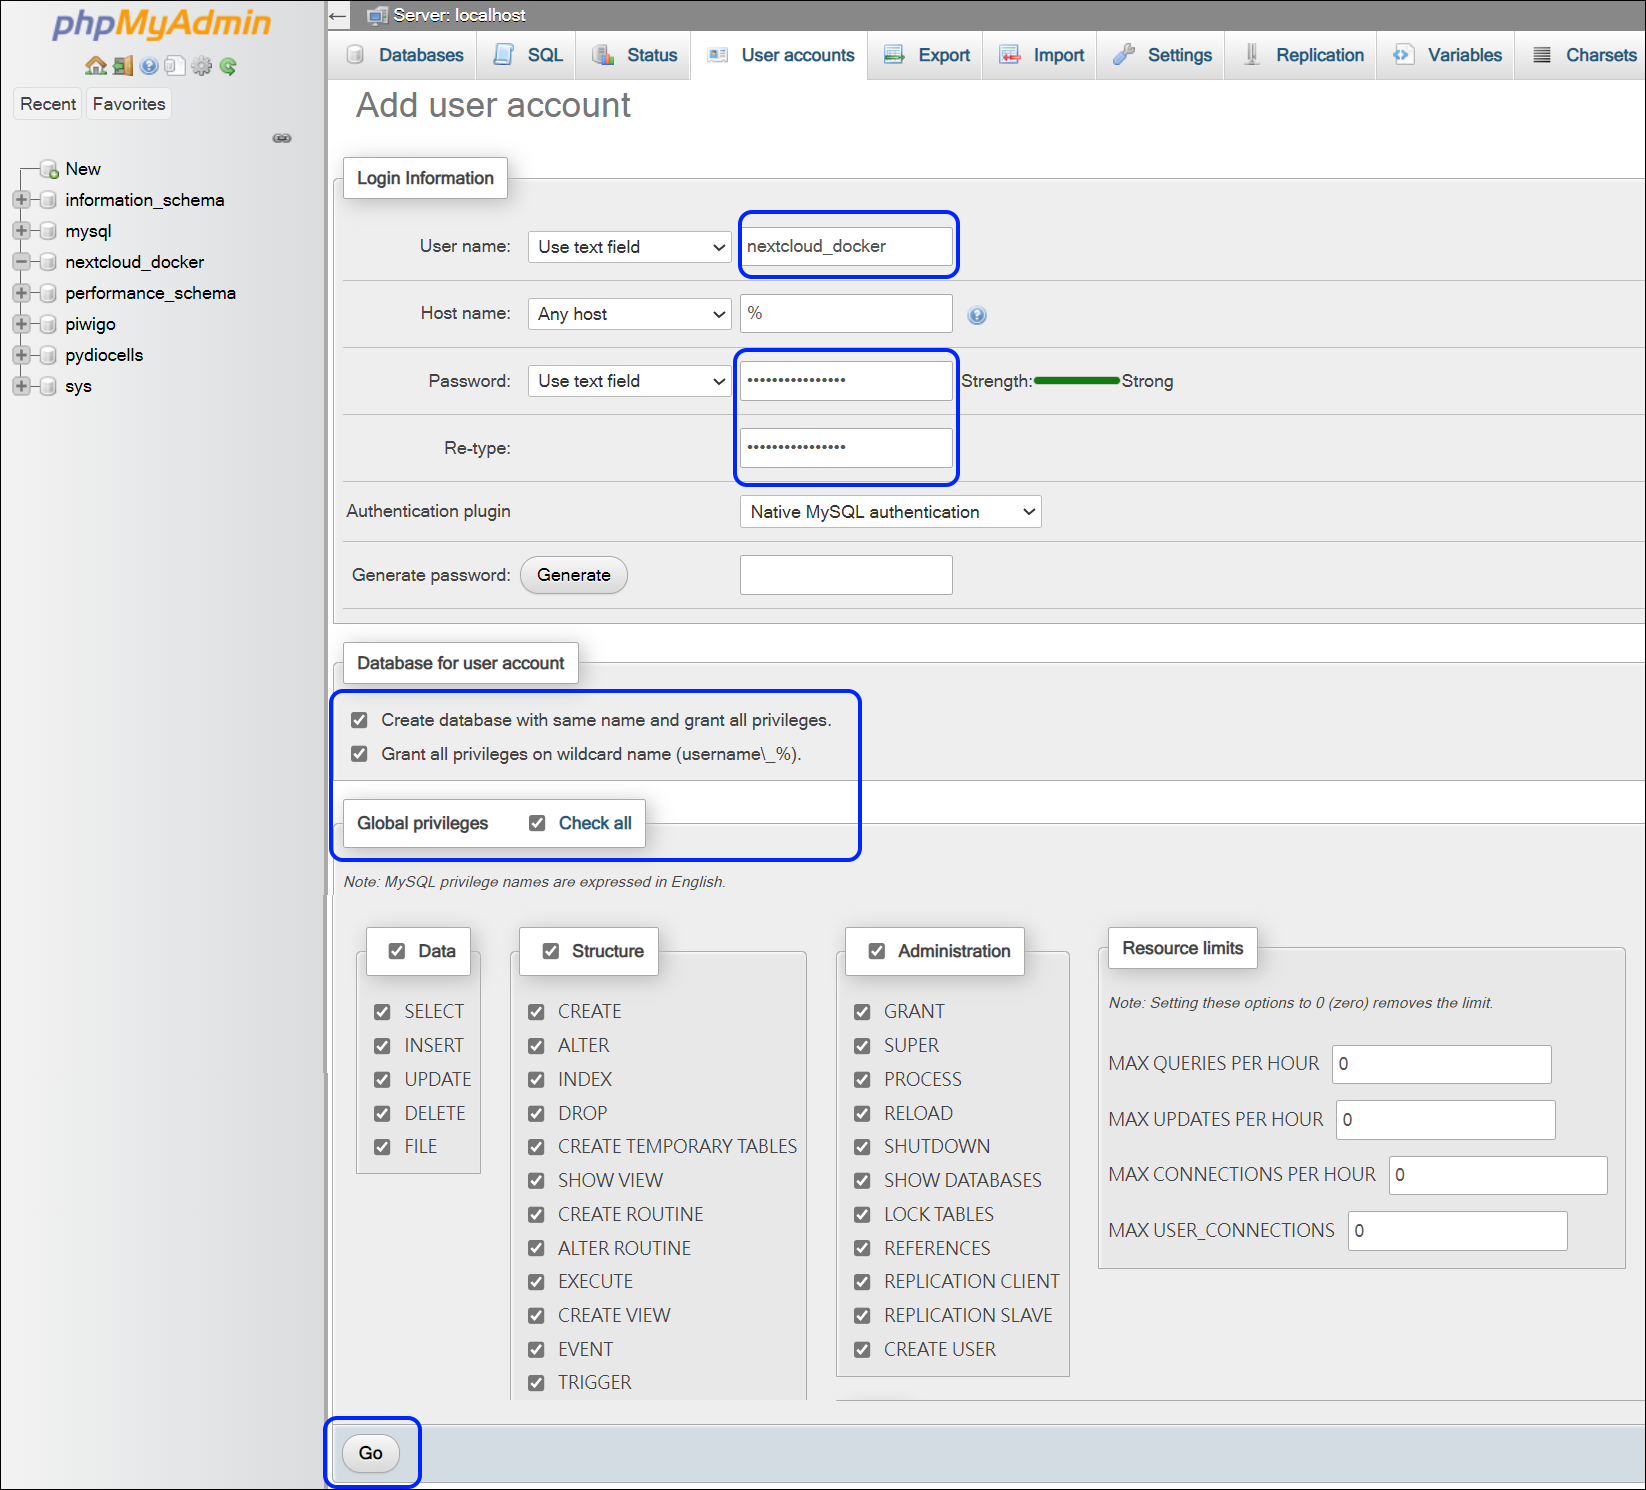Screen dimensions: 1646x1490
Task: Click the collapse-panel arrow in server bar
Action: 338,15
